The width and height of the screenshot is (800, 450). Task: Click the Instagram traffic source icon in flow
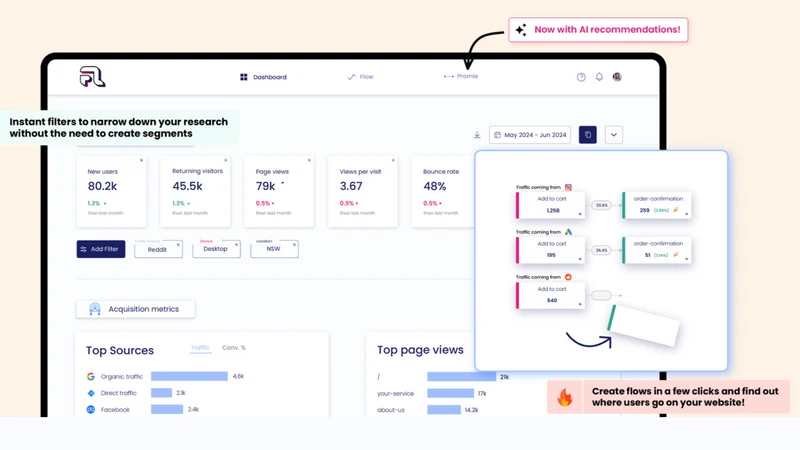(x=568, y=187)
